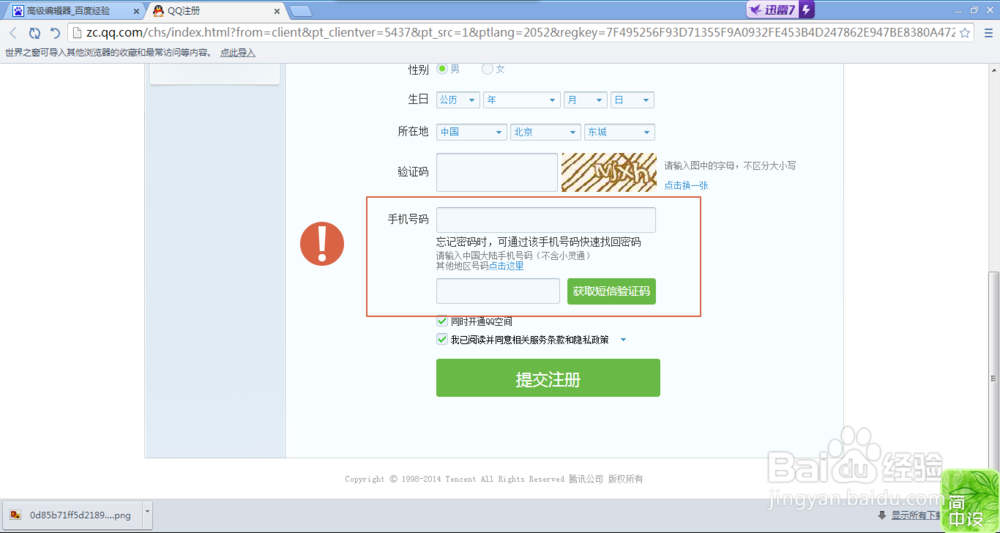Click the 腾讯公司 版权所有 footer text
Viewport: 1000px width, 533px height.
(x=606, y=479)
